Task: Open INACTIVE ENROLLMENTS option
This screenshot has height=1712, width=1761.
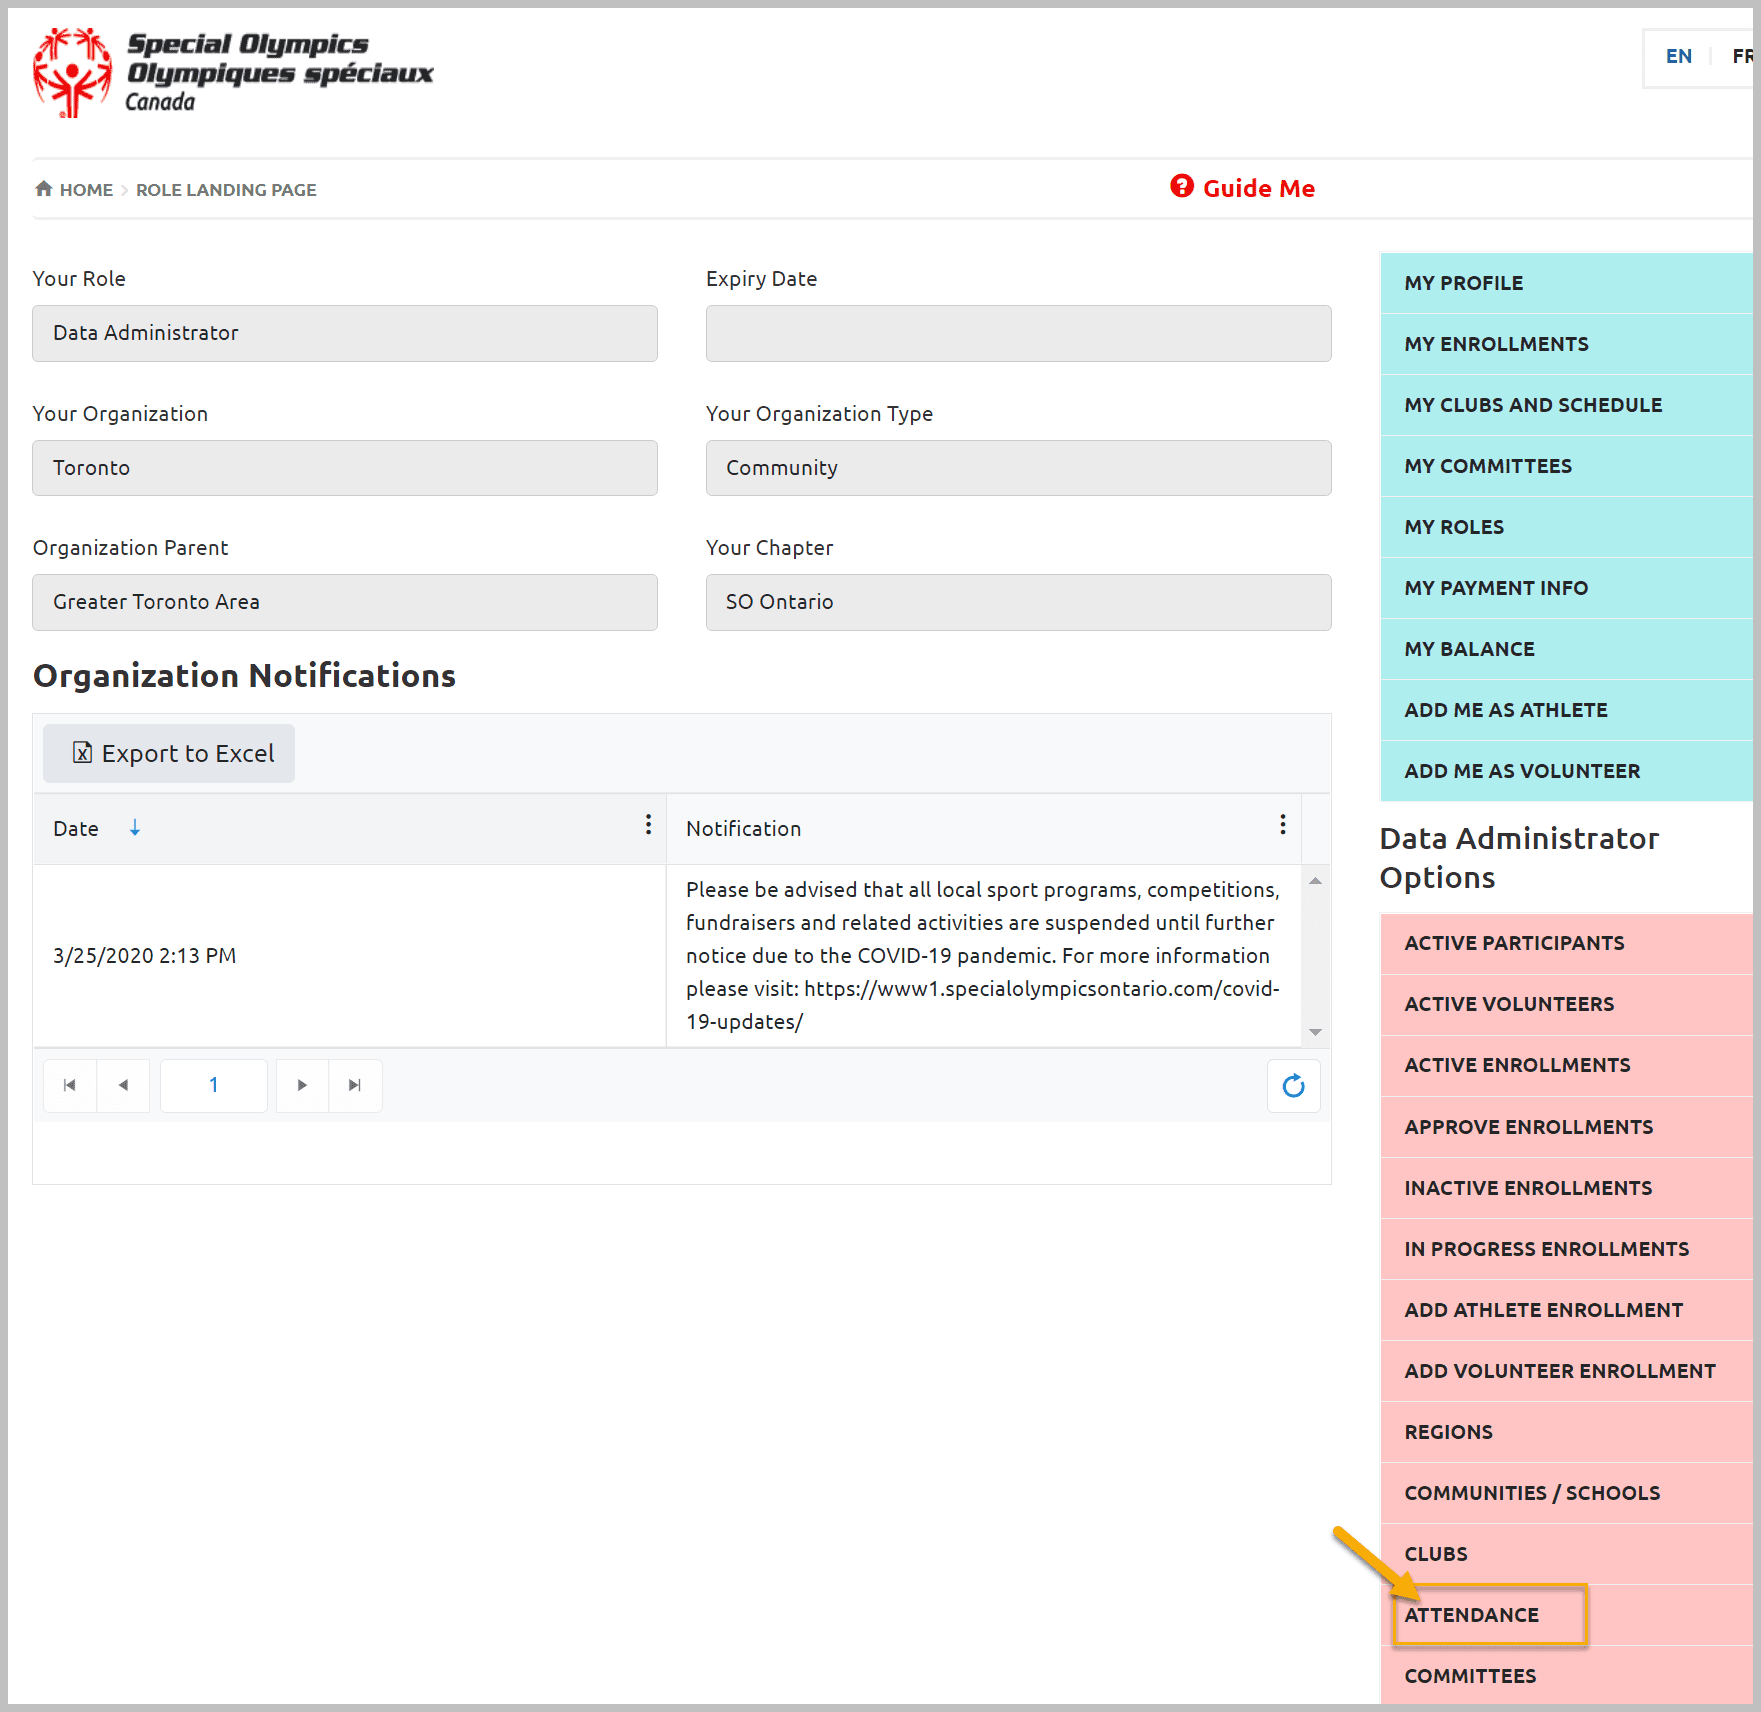Action: [x=1566, y=1188]
